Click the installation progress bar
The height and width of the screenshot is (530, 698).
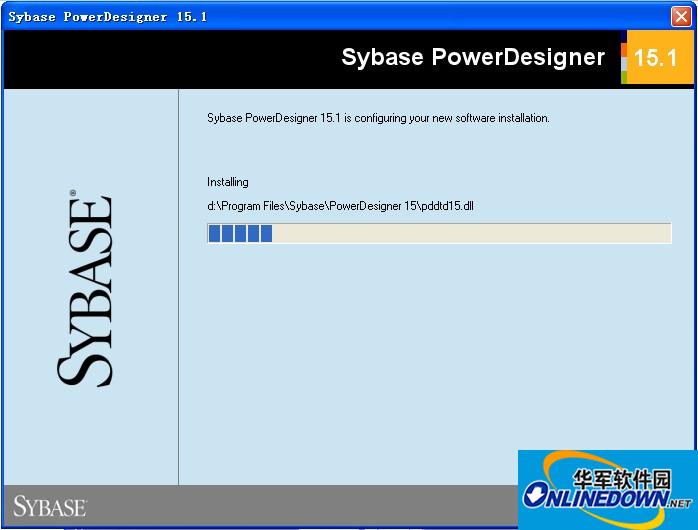[439, 233]
